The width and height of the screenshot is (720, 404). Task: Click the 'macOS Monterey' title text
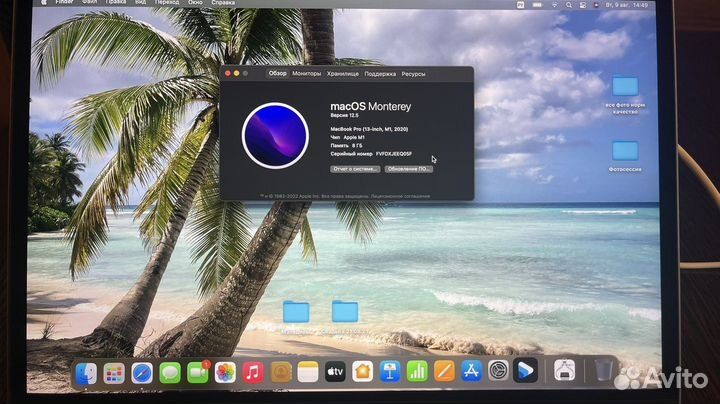tap(371, 107)
